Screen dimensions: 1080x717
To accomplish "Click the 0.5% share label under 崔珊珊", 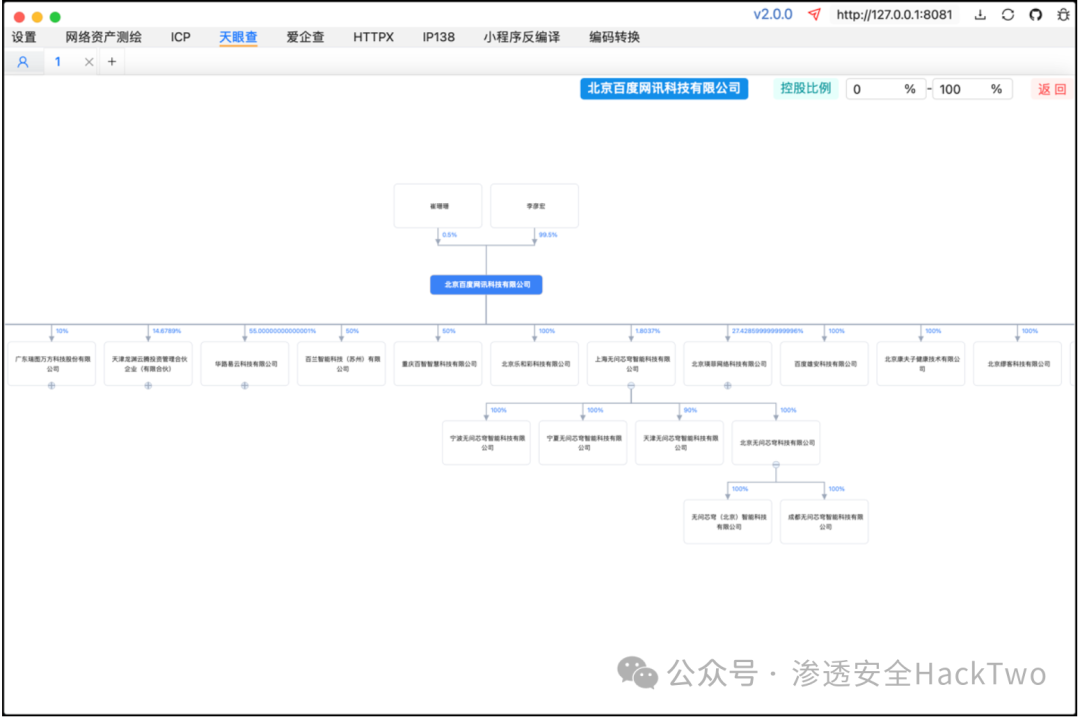I will click(449, 235).
